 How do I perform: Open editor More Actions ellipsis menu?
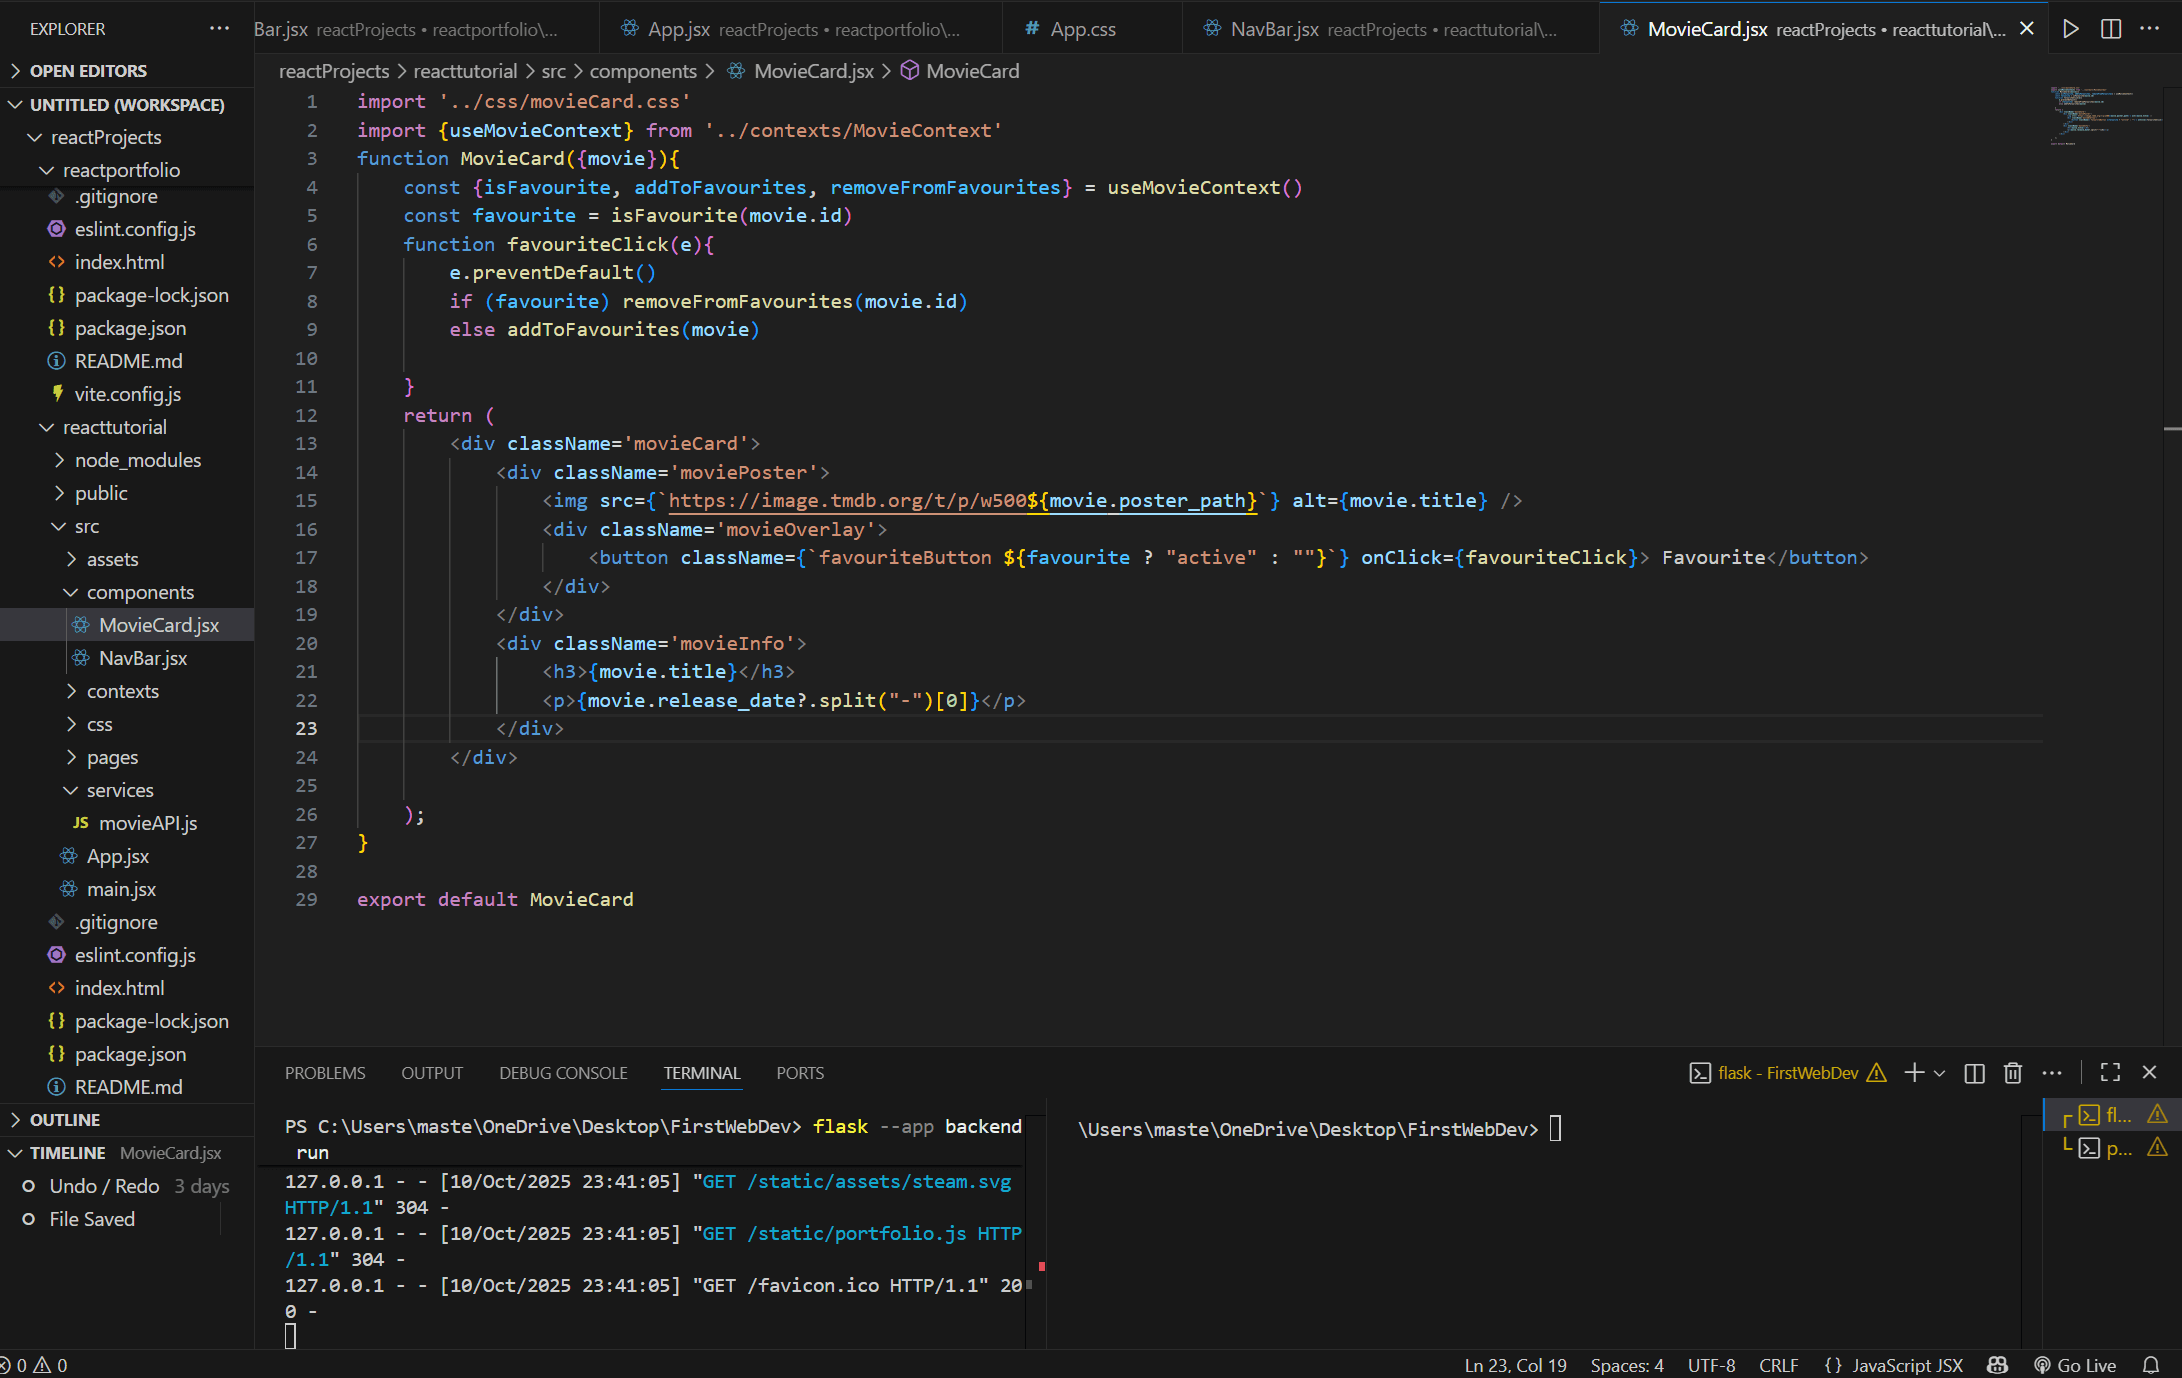point(2149,29)
